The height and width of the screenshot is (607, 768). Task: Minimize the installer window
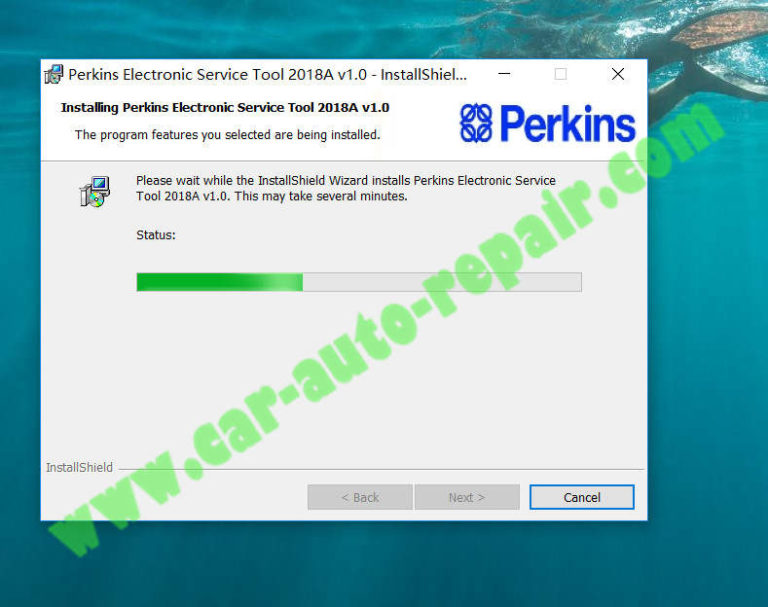[504, 74]
